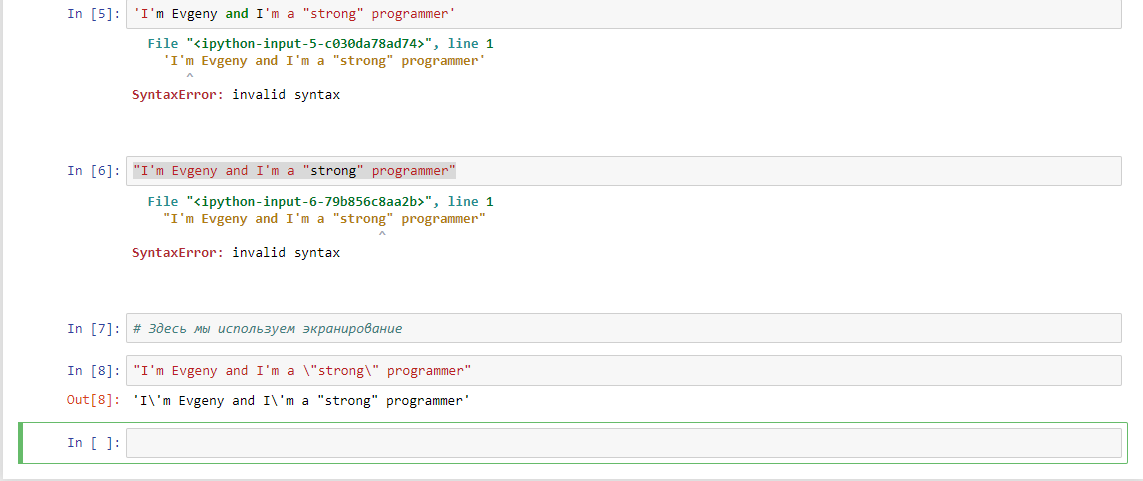The height and width of the screenshot is (481, 1143).
Task: Select the In [8] prompt label
Action: [x=92, y=371]
